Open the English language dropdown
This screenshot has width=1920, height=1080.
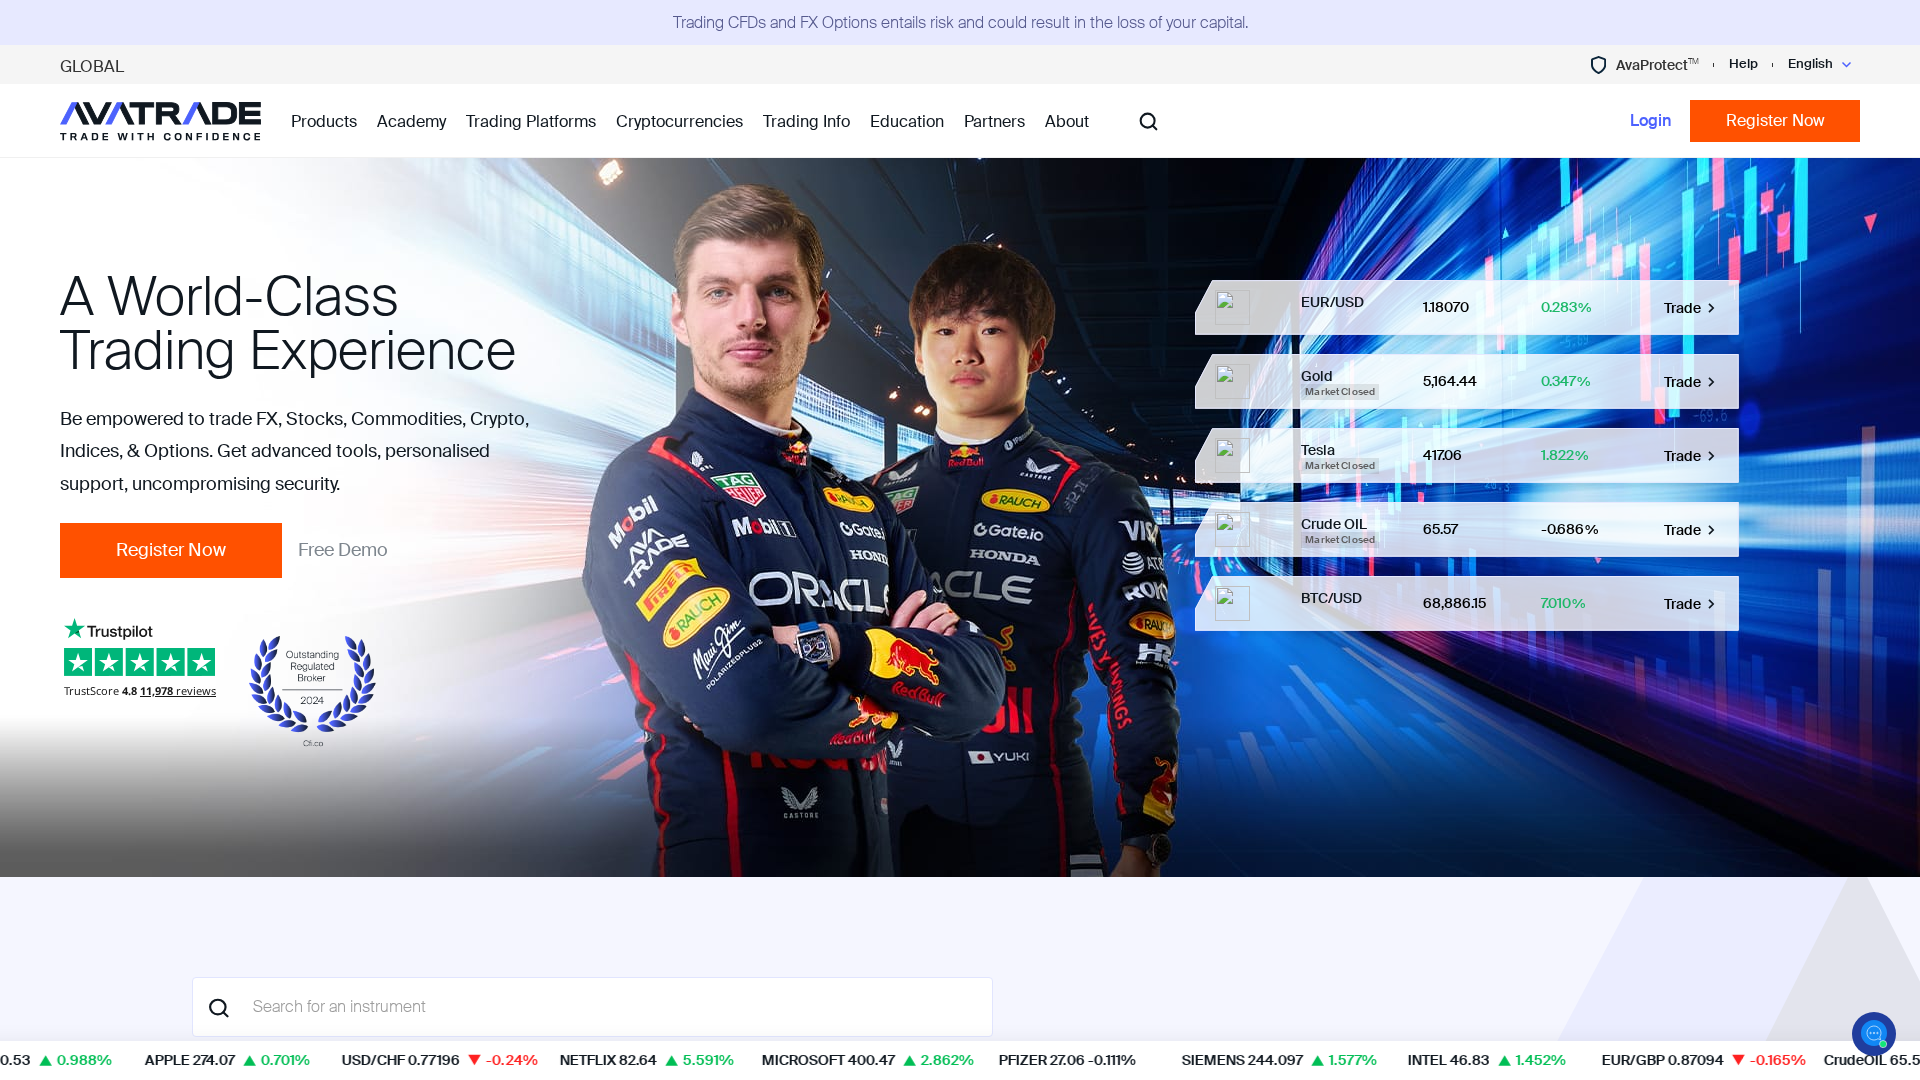1818,64
